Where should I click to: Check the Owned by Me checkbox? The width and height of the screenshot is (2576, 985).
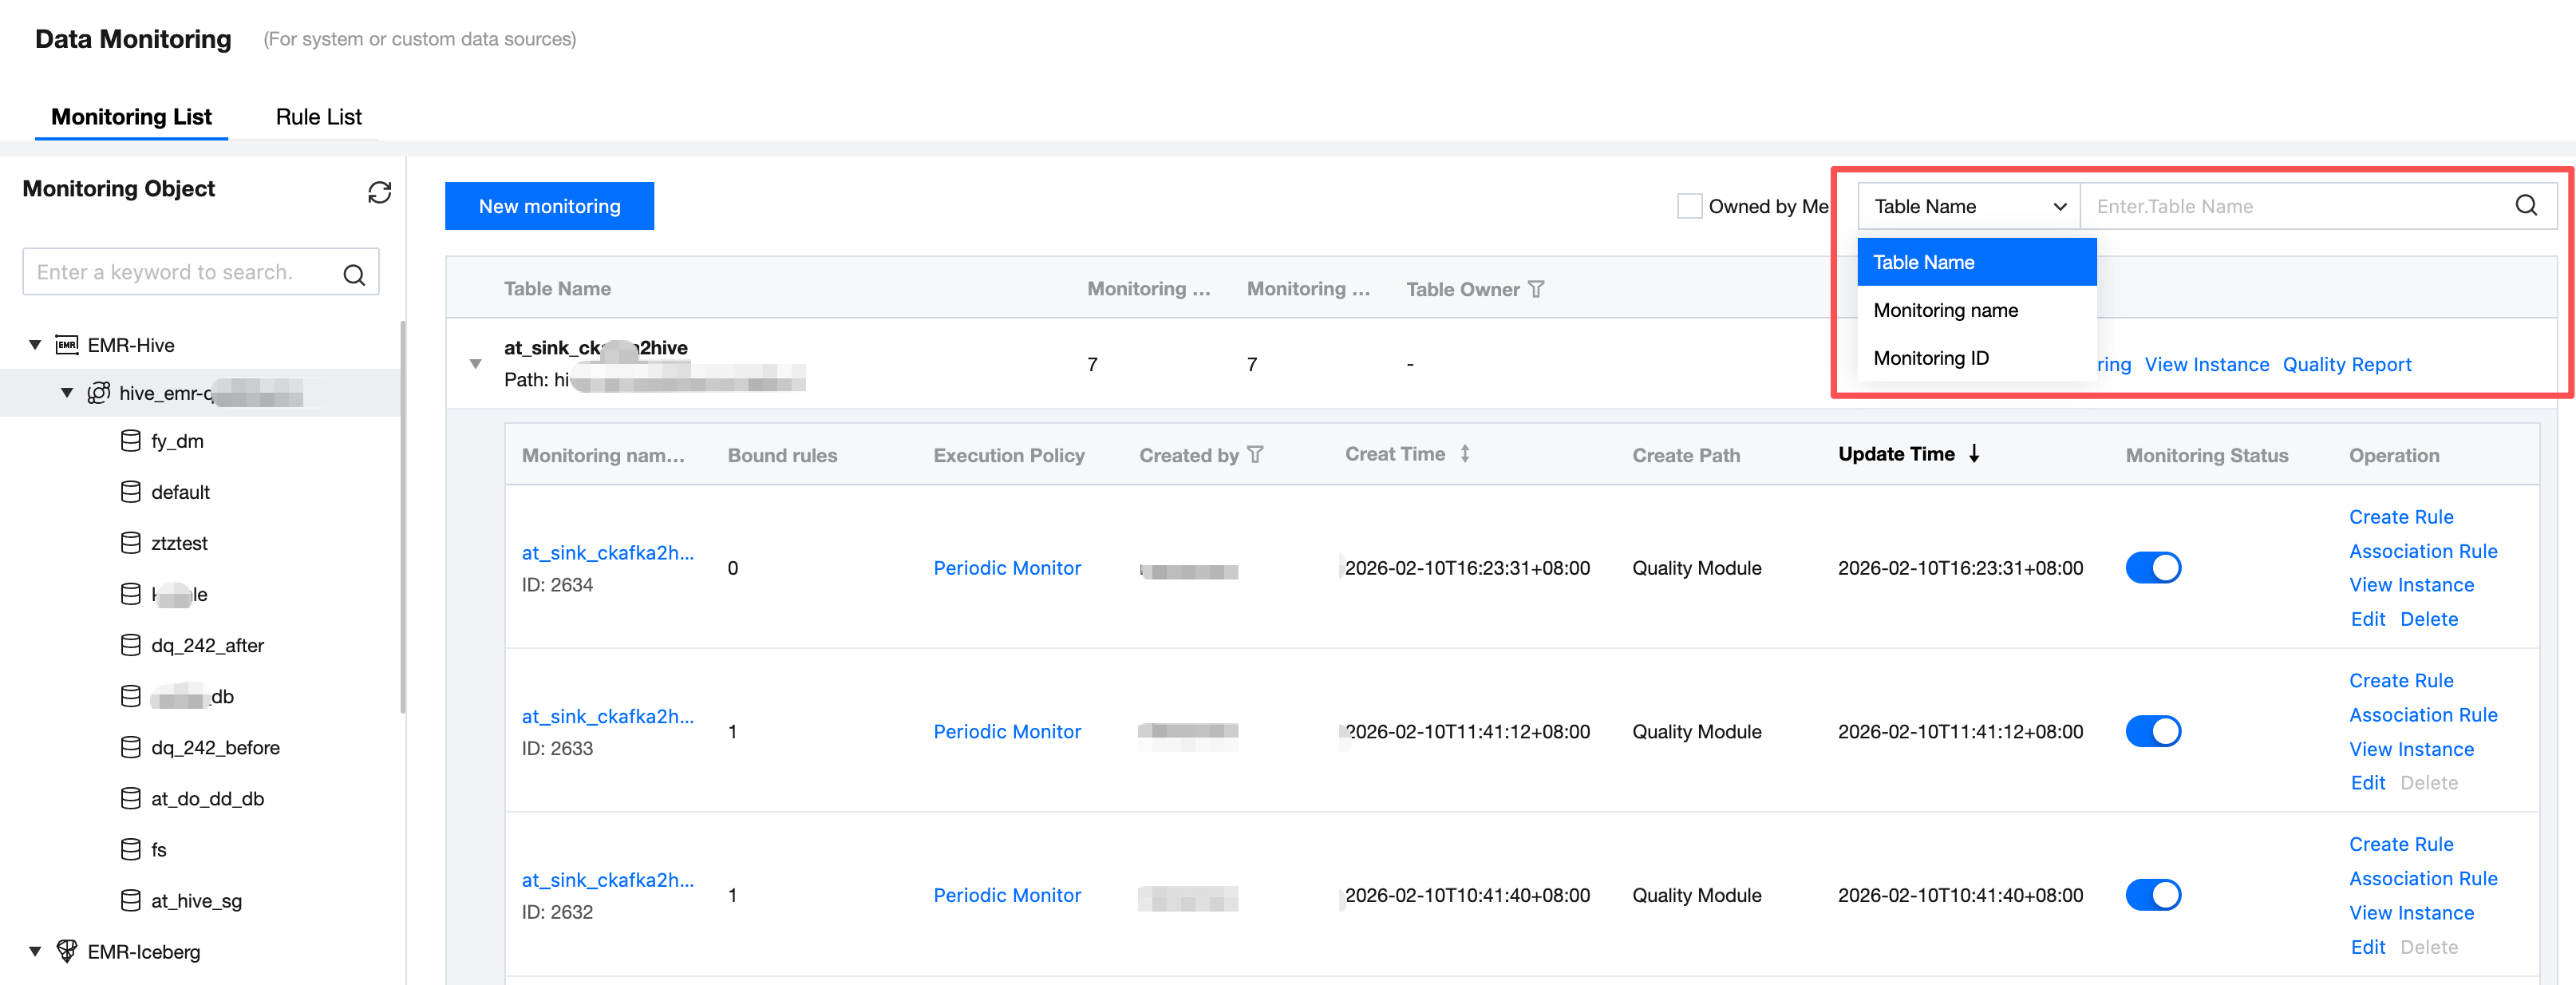click(1689, 206)
